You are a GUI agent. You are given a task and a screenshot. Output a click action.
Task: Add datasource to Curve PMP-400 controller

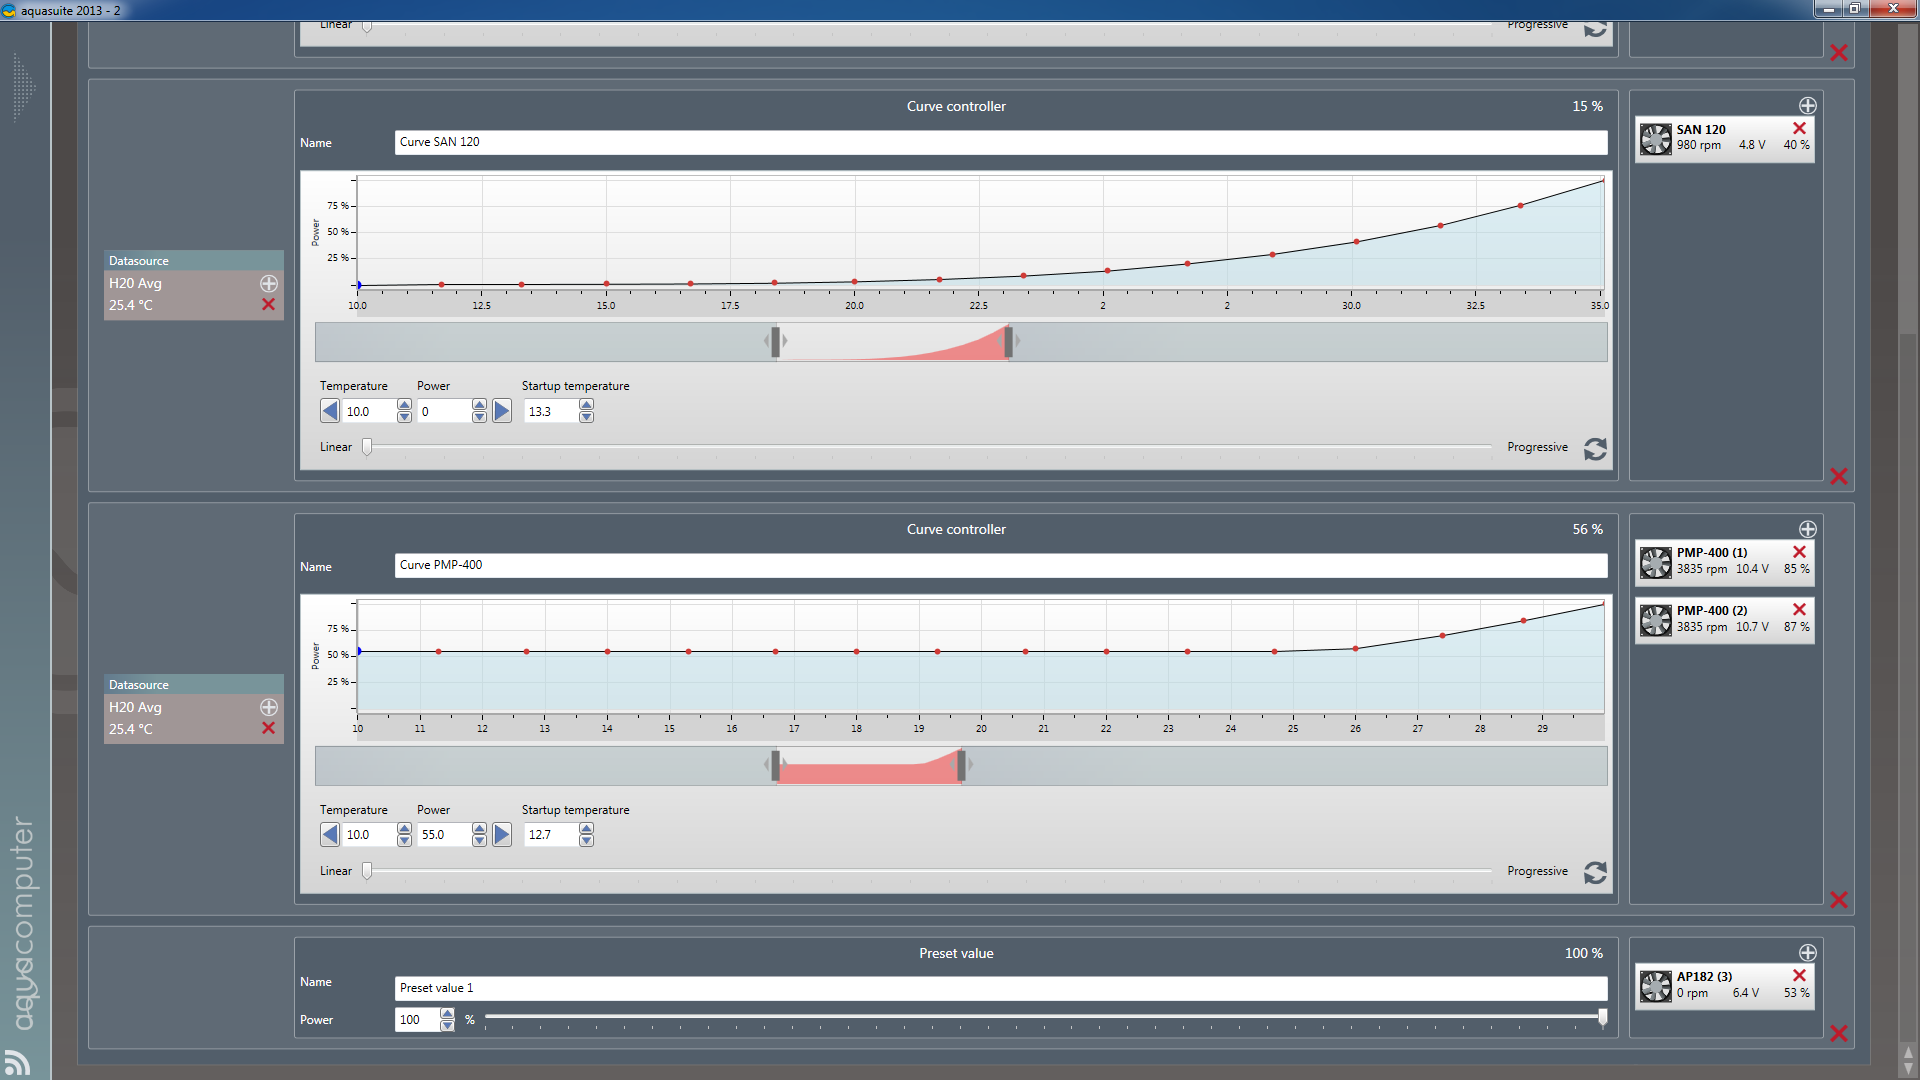(x=268, y=707)
